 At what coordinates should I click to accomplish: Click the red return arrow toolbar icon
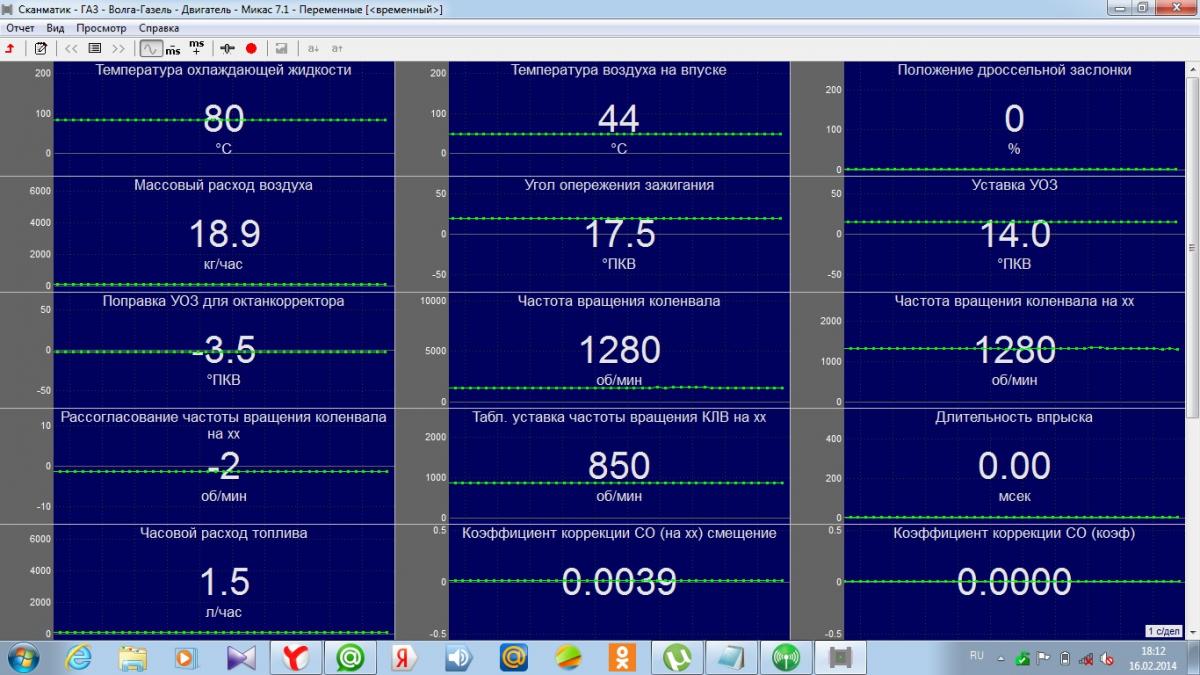[x=10, y=48]
